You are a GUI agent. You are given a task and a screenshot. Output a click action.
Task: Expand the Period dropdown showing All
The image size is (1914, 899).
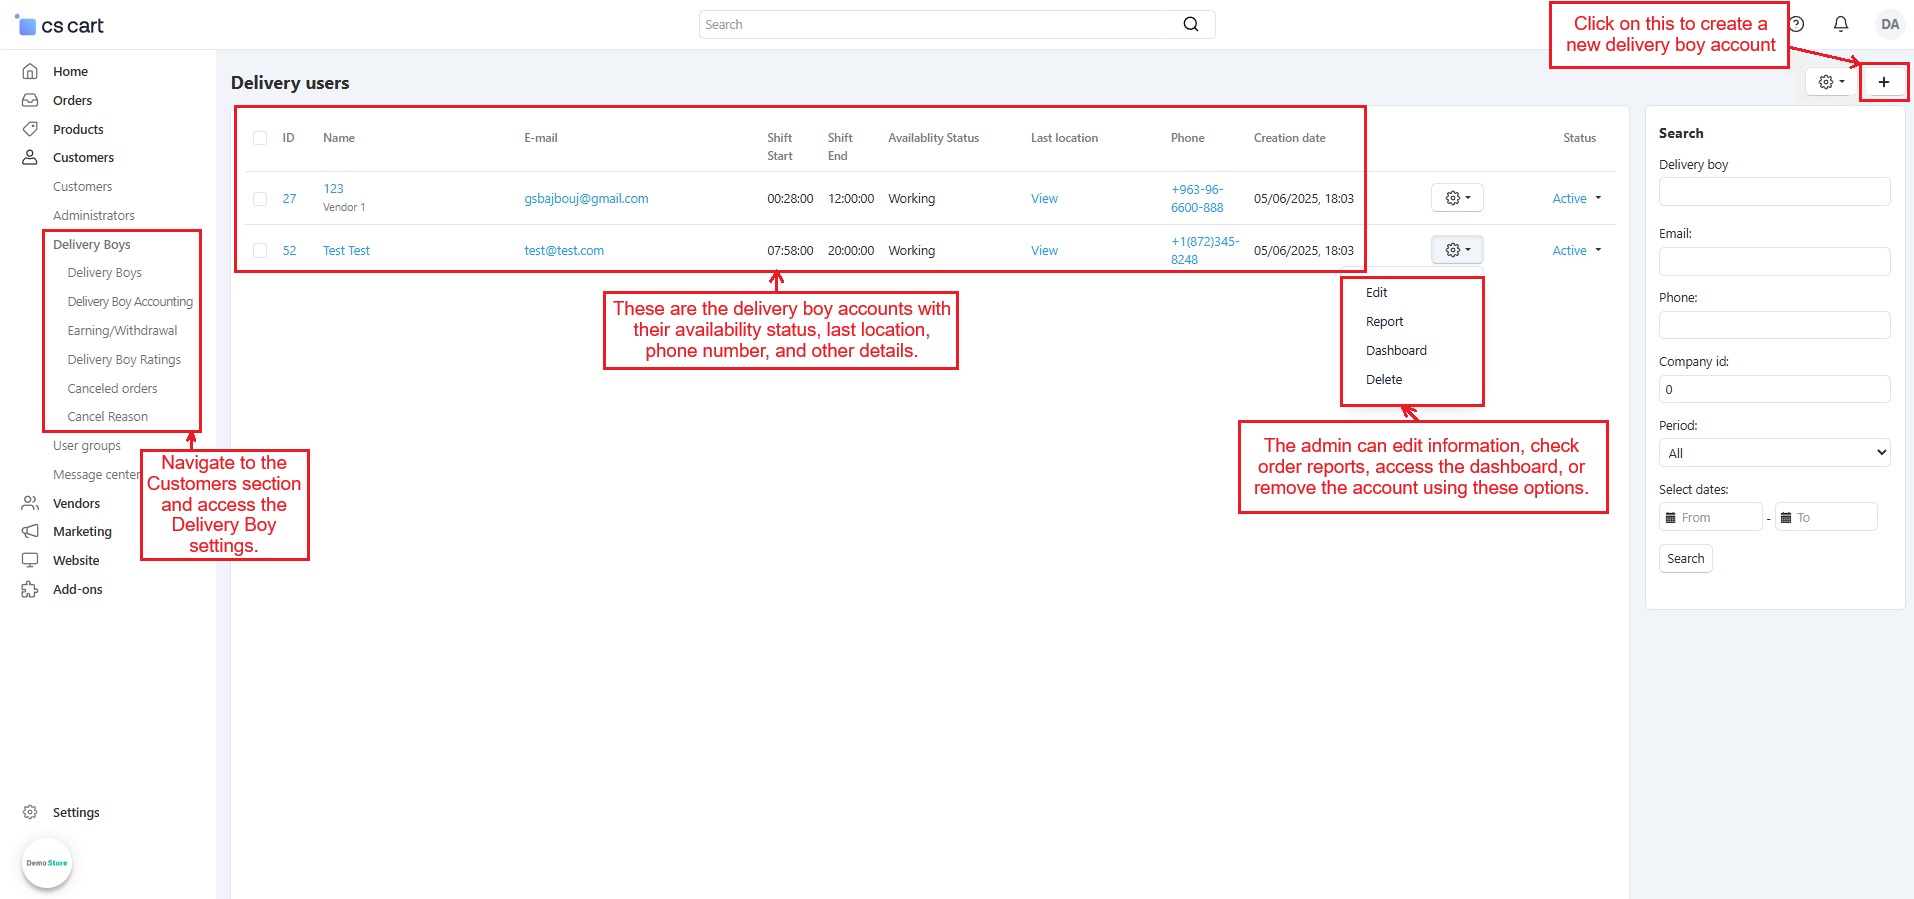1773,453
